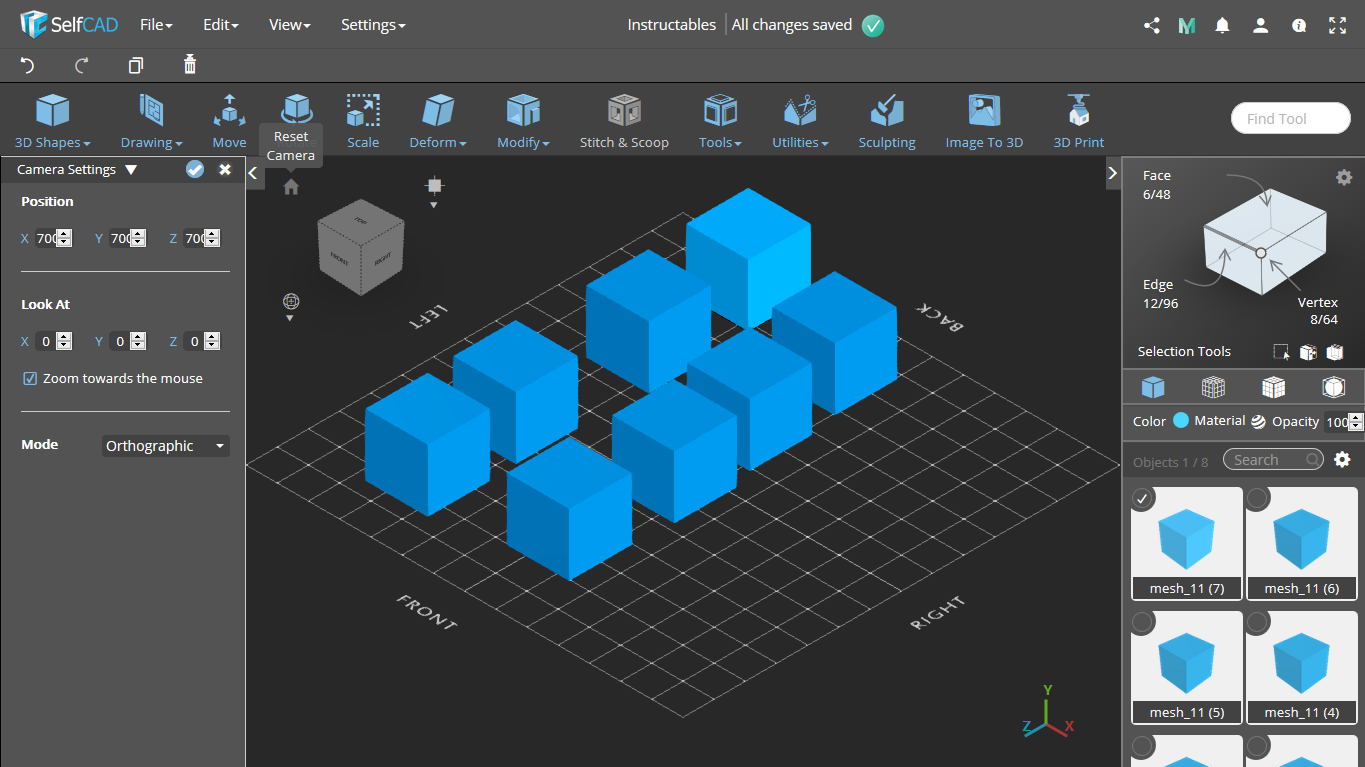The height and width of the screenshot is (767, 1365).
Task: Check the mesh_11 (4) selection circle
Action: click(x=1257, y=623)
